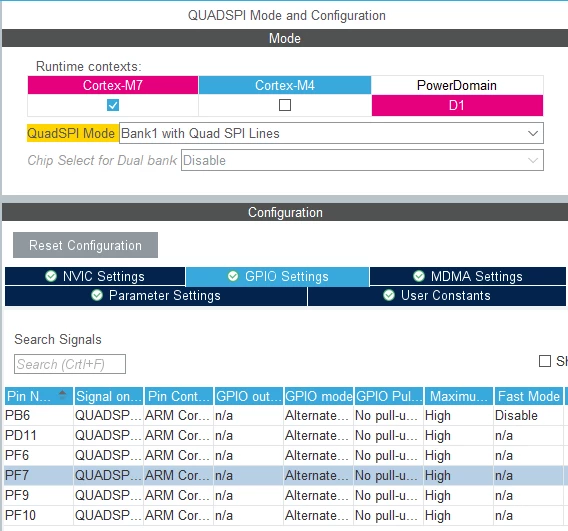Select the GPIO Settings tab
The image size is (568, 531).
(x=277, y=276)
